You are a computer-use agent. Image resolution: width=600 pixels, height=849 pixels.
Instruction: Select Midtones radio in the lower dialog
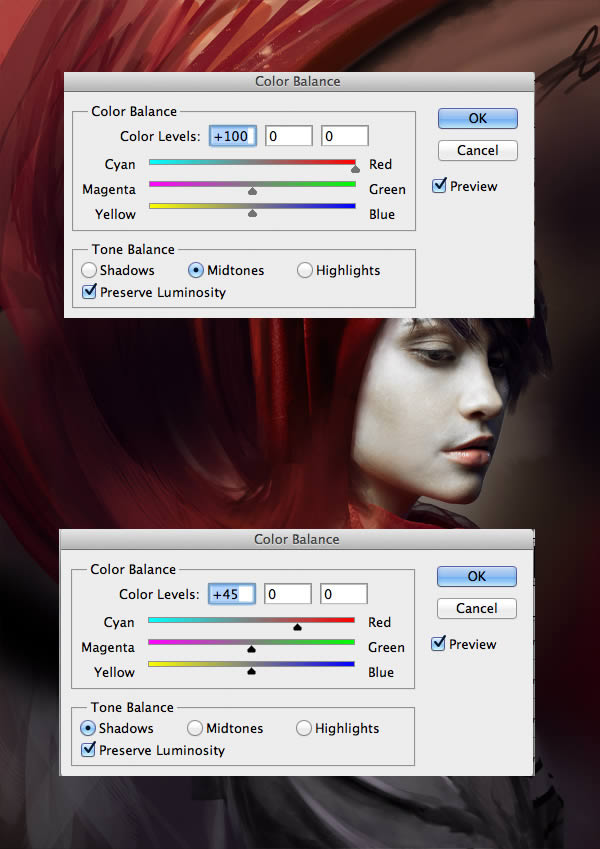(x=195, y=728)
